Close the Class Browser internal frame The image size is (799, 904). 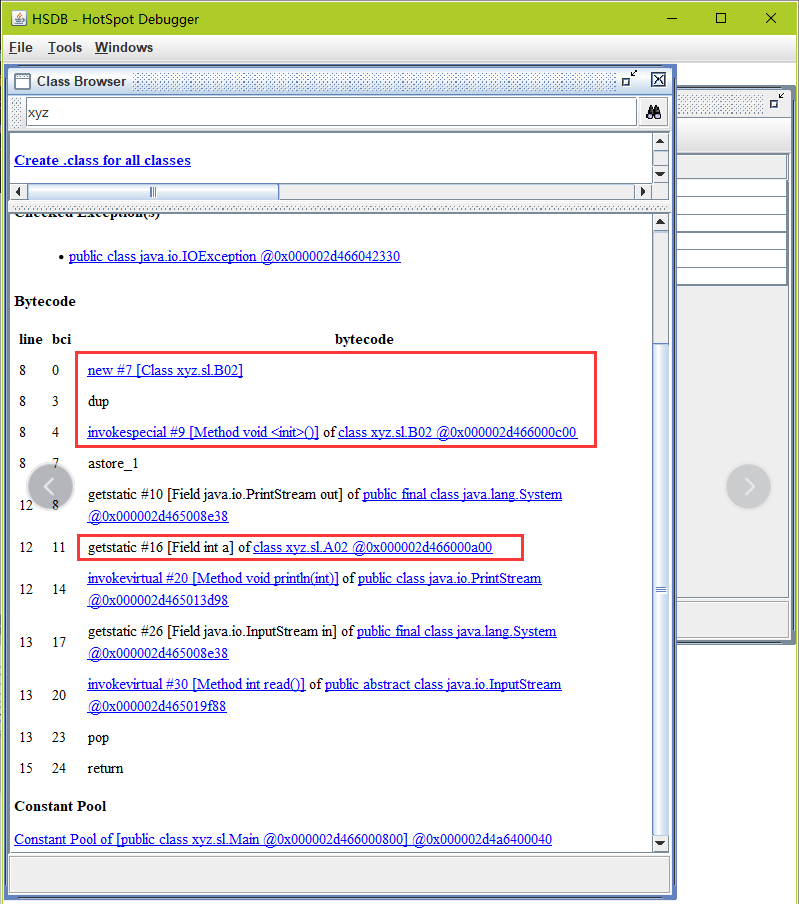658,80
